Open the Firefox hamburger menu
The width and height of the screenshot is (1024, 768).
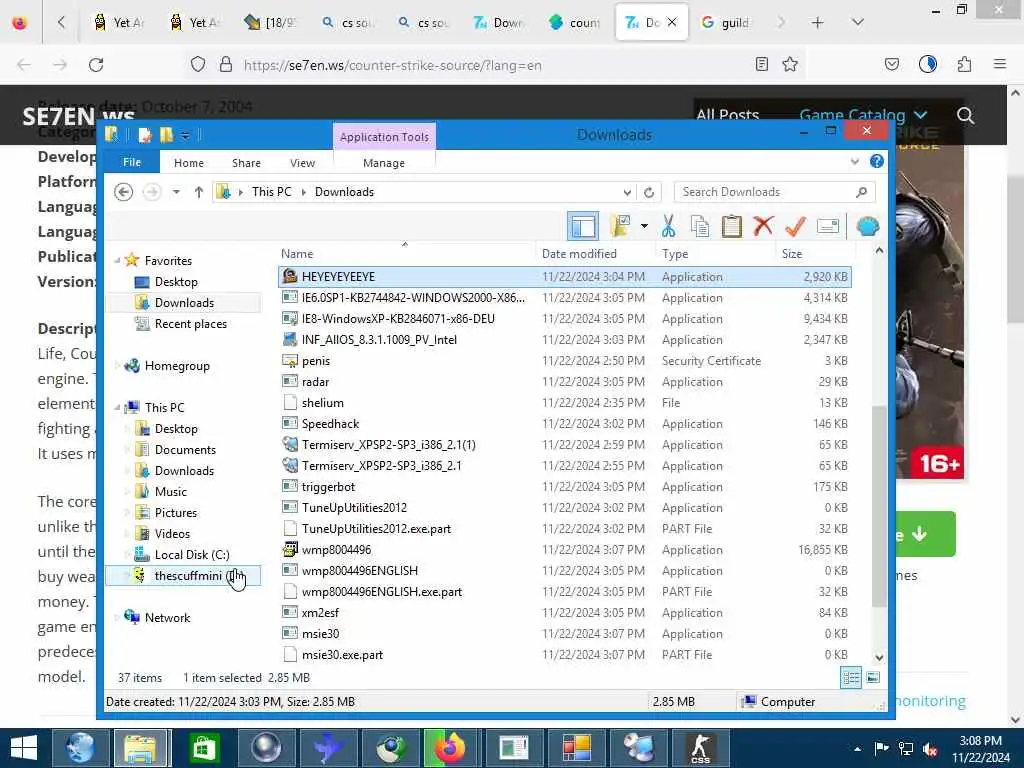click(1000, 64)
